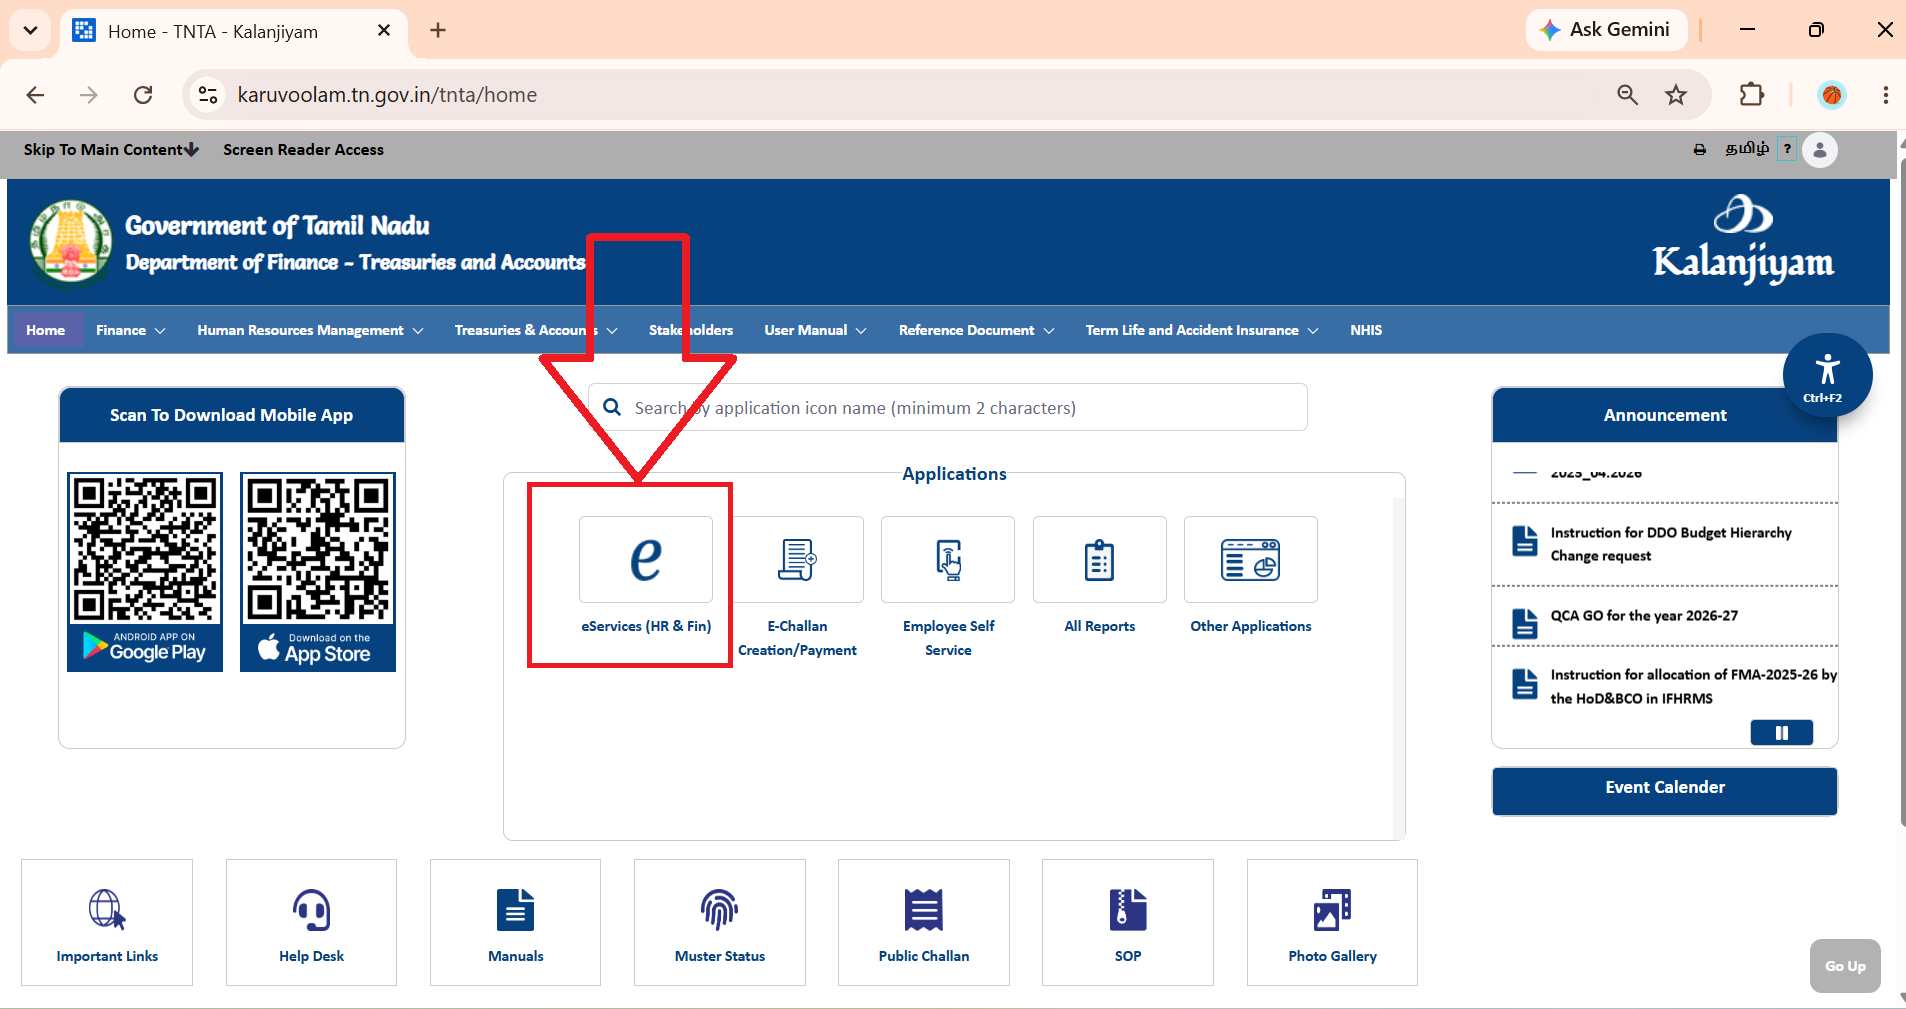Open Other Applications icon
The image size is (1906, 1009).
[x=1251, y=559]
